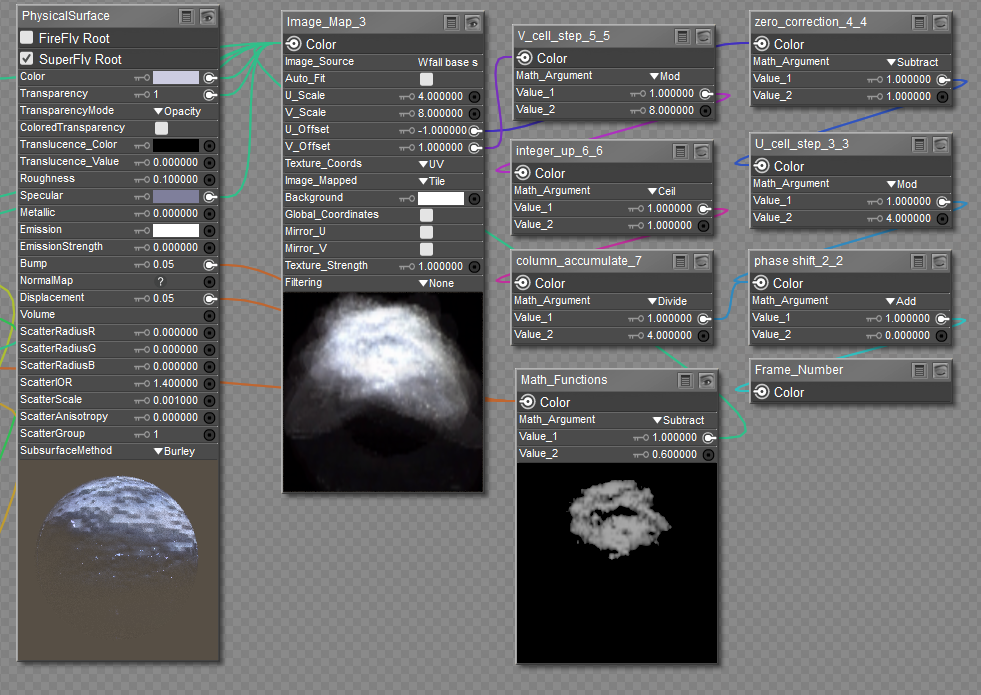
Task: Open Image_Map_3 node options menu icon
Action: 452,23
